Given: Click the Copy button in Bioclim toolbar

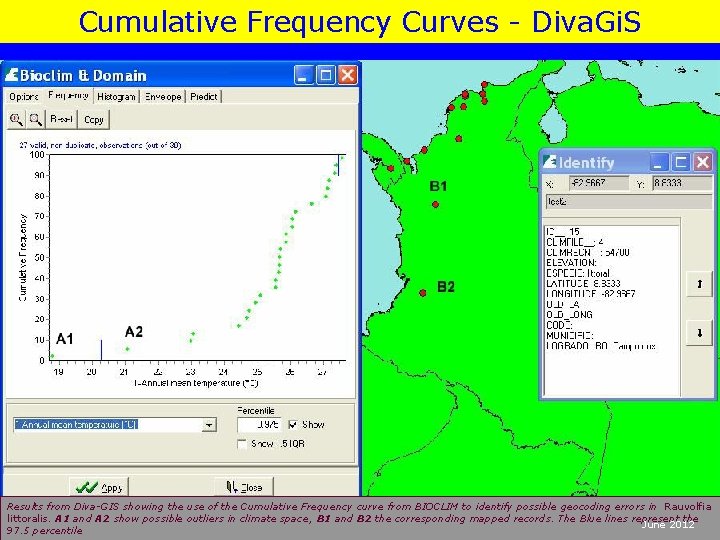Looking at the screenshot, I should pyautogui.click(x=94, y=119).
